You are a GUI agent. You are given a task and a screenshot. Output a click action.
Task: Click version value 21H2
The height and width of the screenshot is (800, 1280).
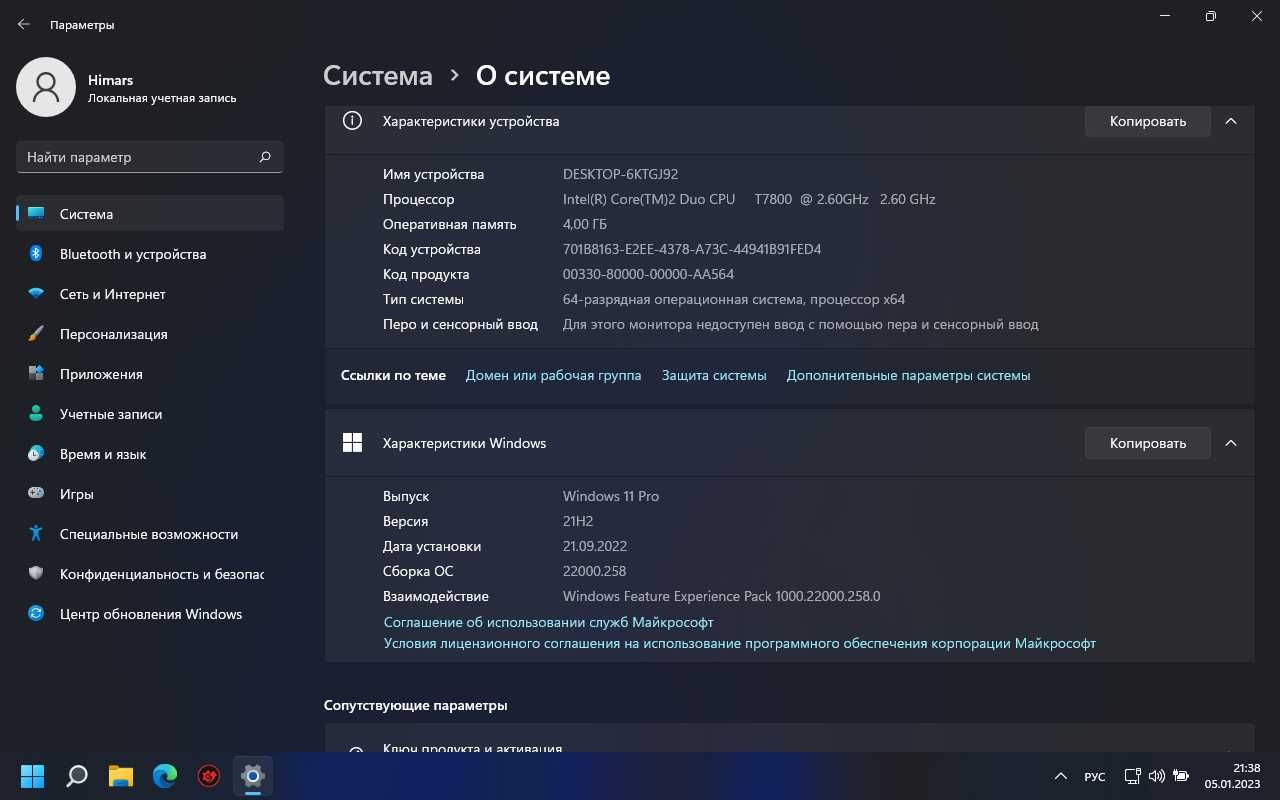[578, 521]
